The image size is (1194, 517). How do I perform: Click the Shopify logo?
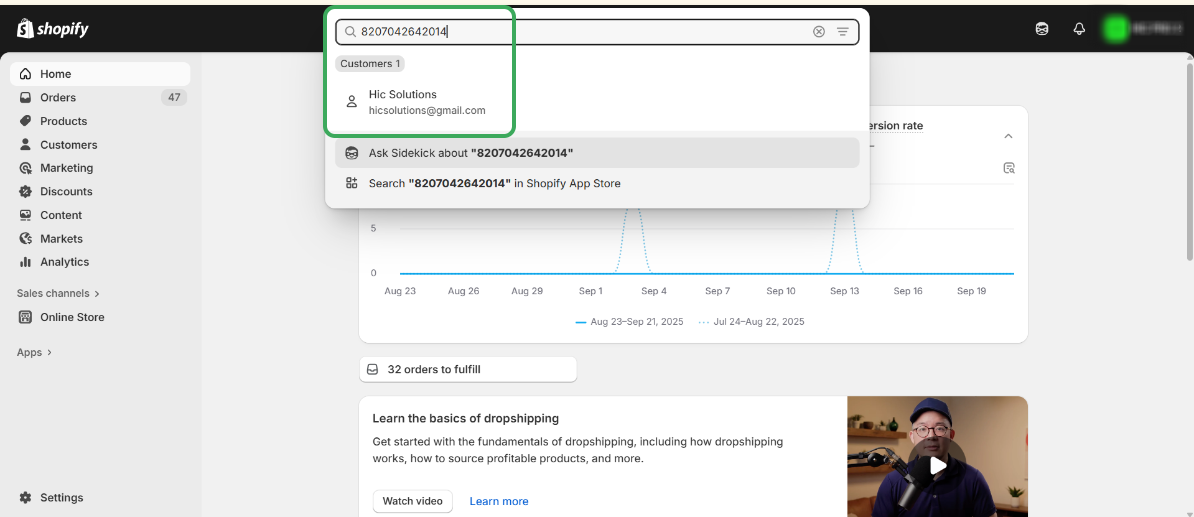[52, 29]
